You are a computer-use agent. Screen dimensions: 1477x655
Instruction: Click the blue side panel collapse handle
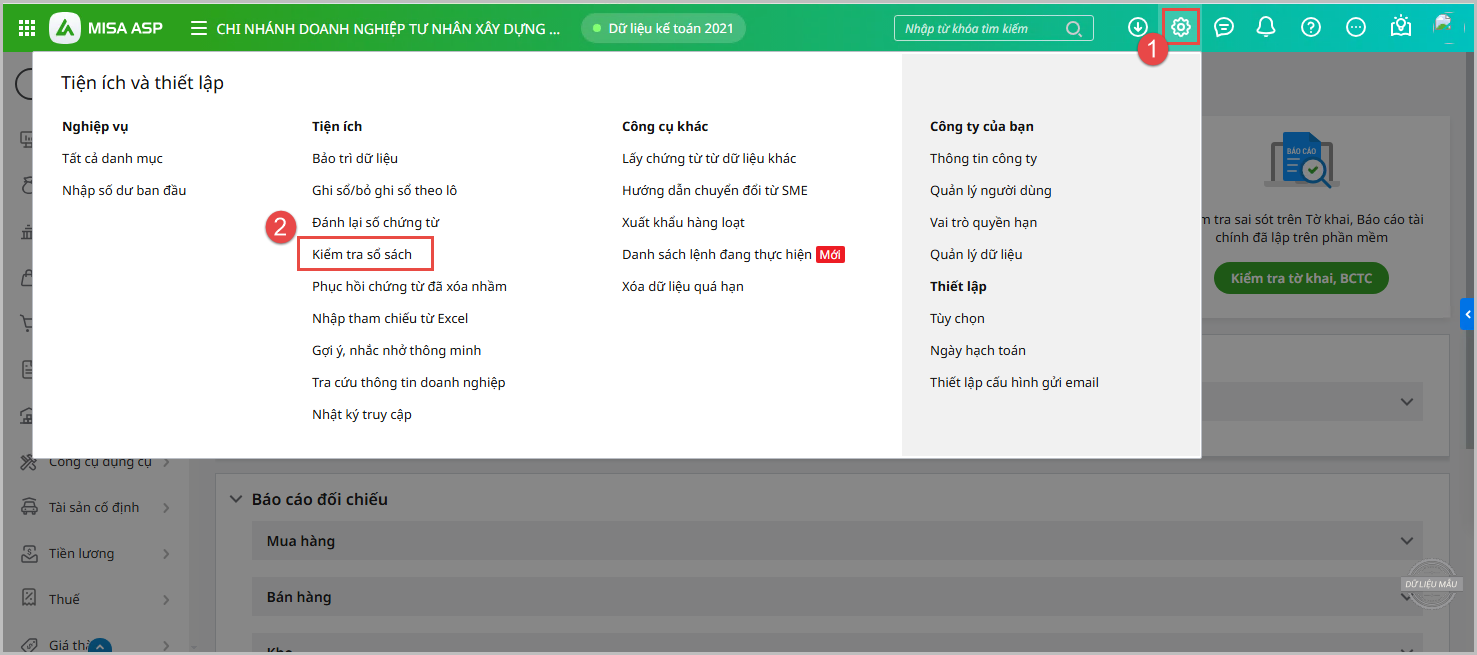coord(1467,314)
